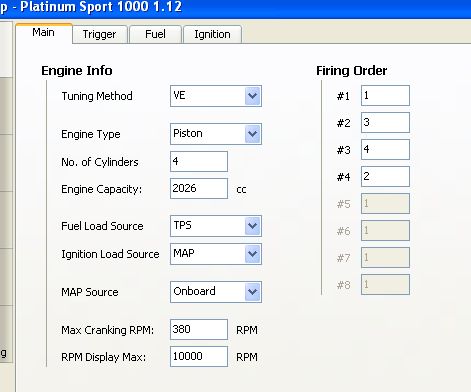
Task: Click the Engine Type label
Action: tap(91, 134)
